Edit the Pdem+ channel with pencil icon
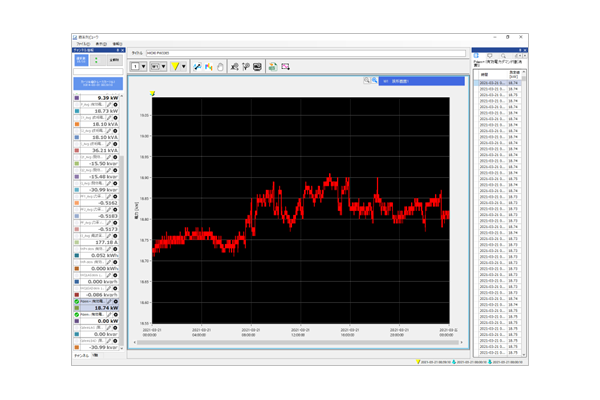The height and width of the screenshot is (400, 600). 109,302
